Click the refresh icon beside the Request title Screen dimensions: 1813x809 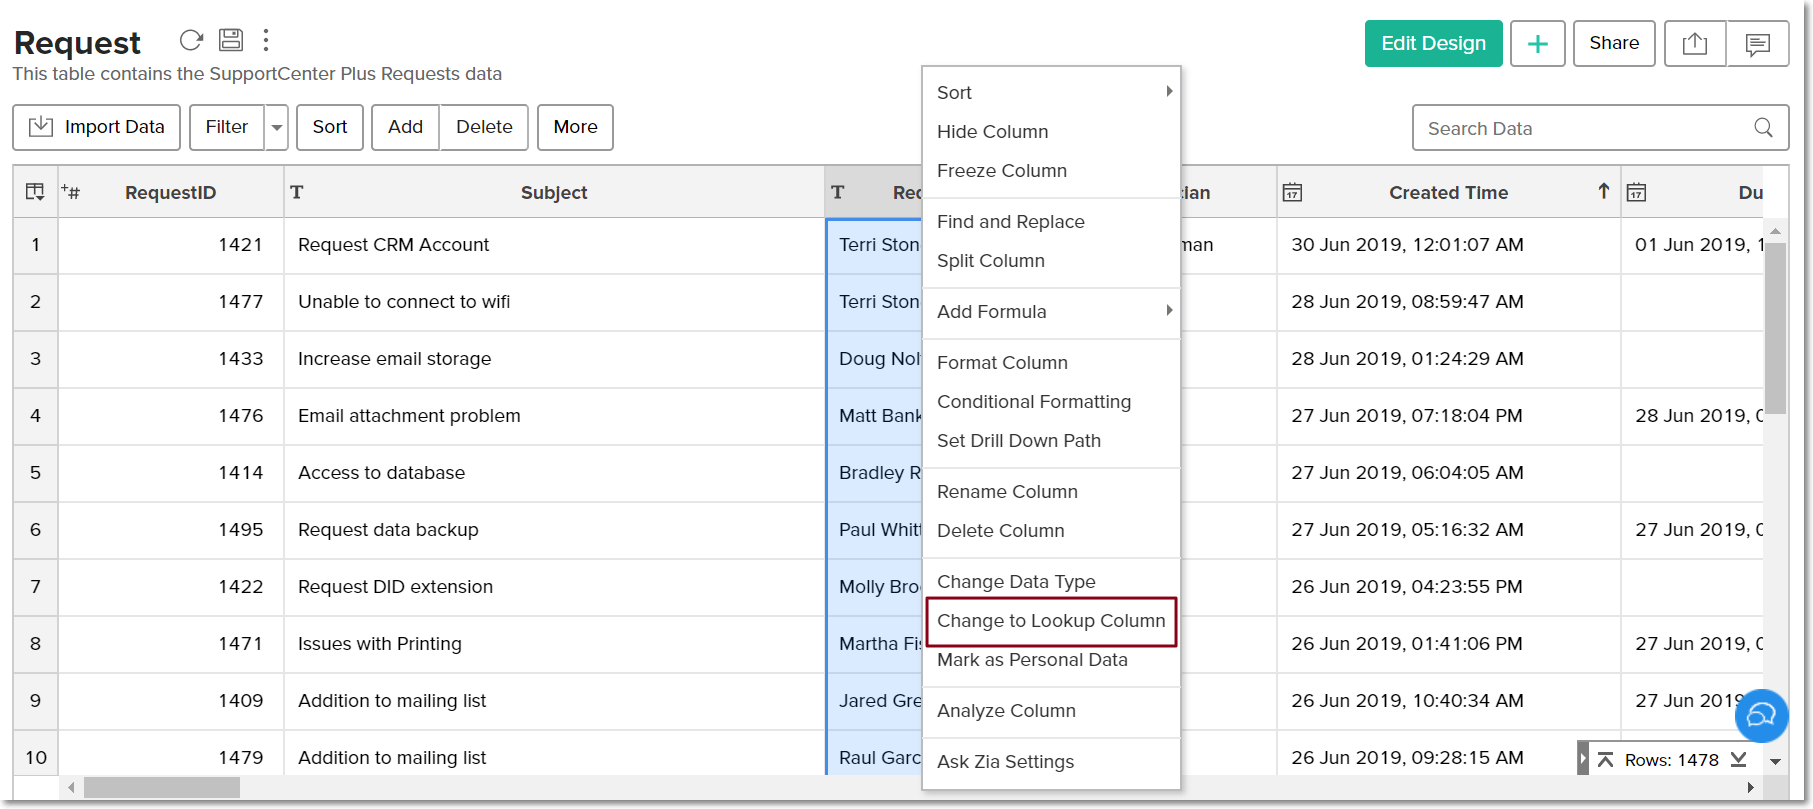point(191,40)
